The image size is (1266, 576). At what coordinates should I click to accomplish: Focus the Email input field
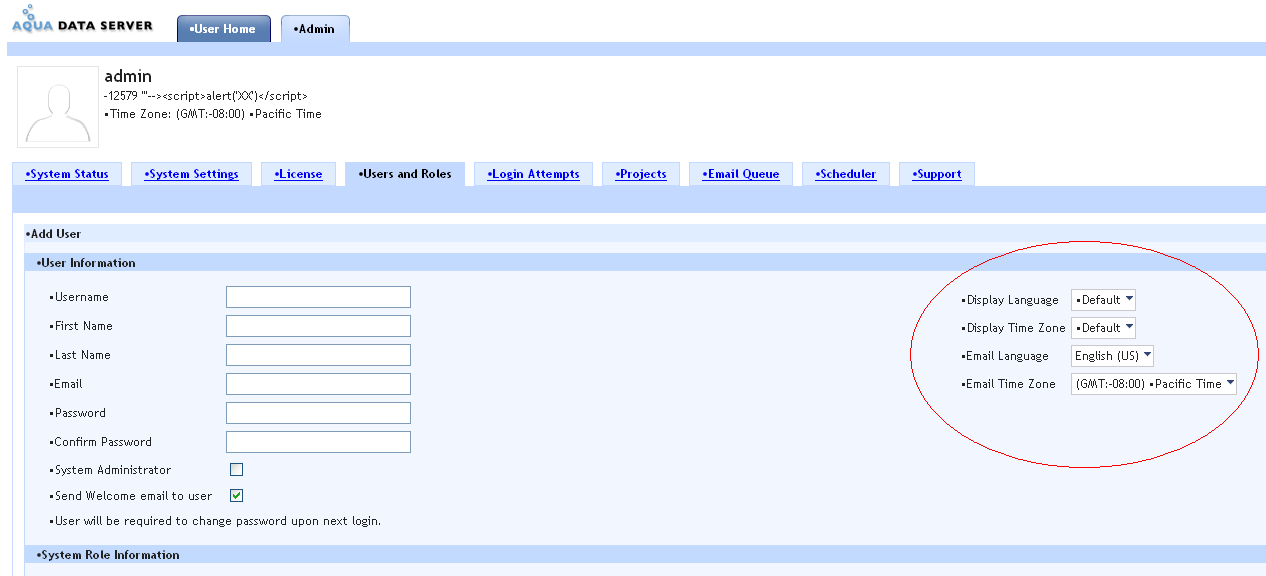[x=318, y=384]
